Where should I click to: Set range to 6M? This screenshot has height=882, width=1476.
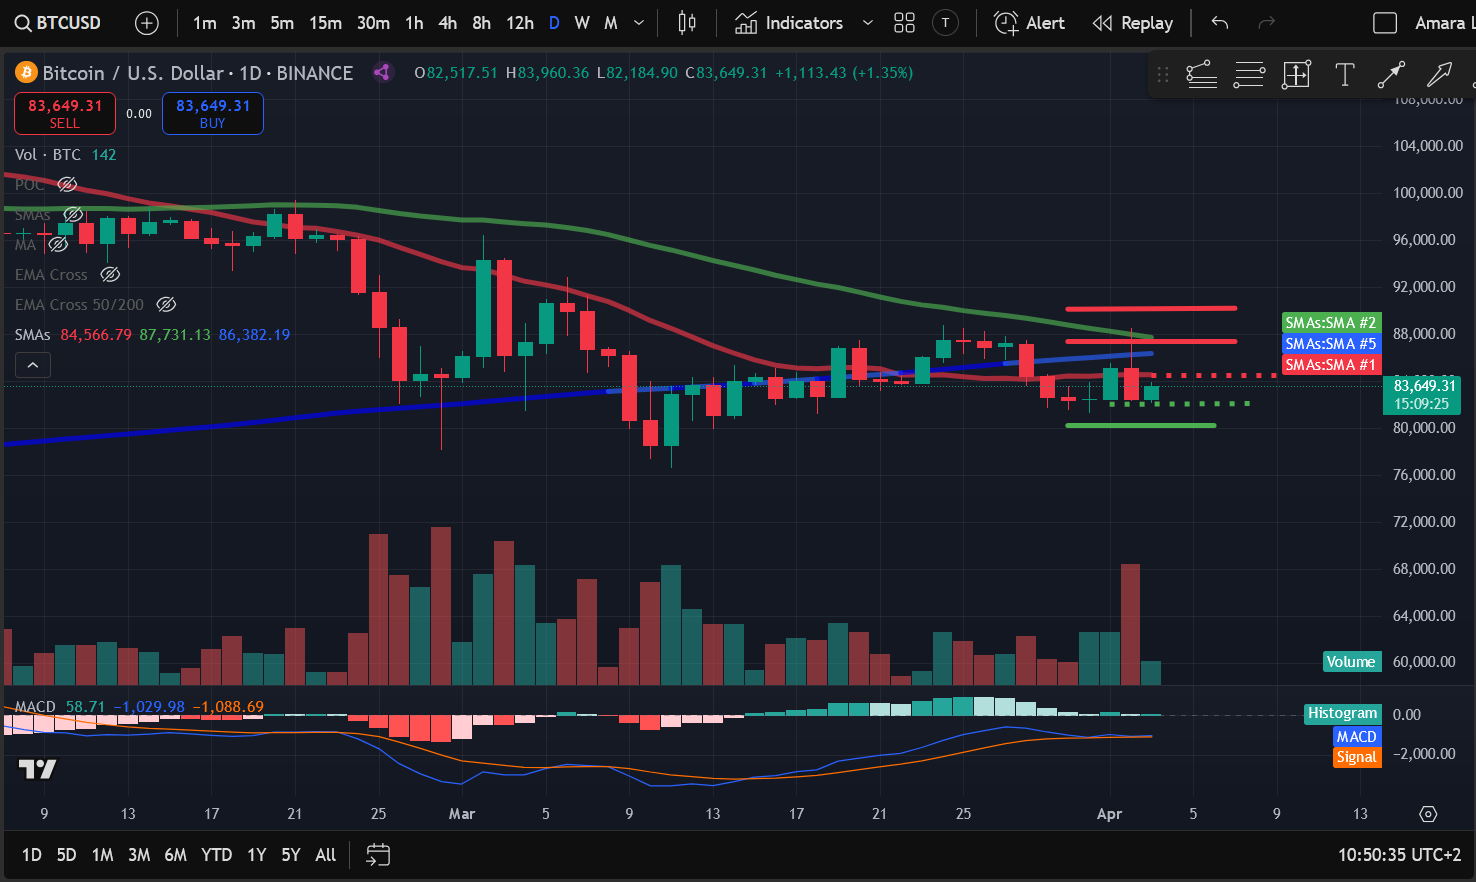[x=175, y=855]
